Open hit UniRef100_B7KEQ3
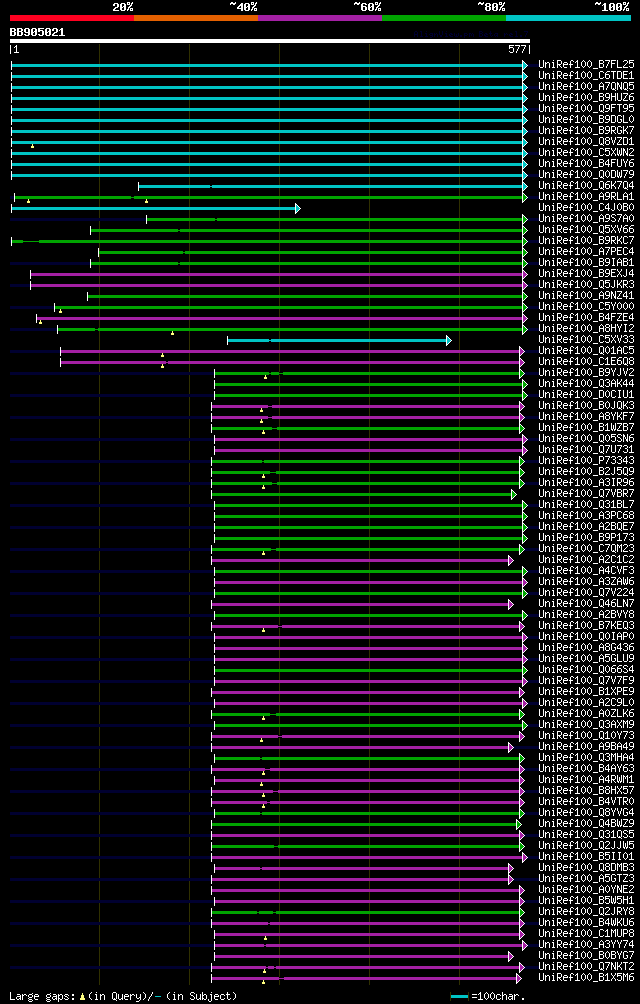Viewport: 640px width, 1004px height. [586, 626]
